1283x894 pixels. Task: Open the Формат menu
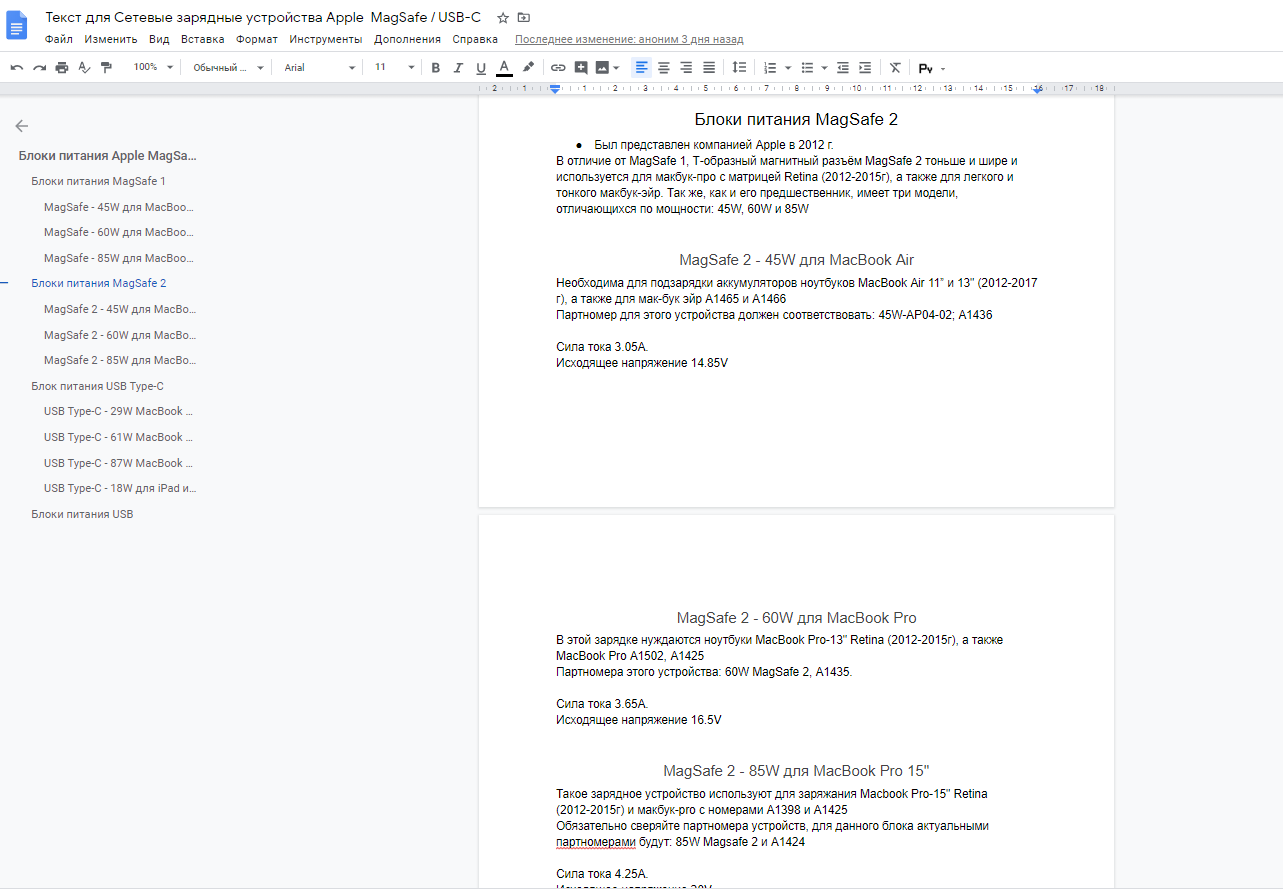point(257,40)
